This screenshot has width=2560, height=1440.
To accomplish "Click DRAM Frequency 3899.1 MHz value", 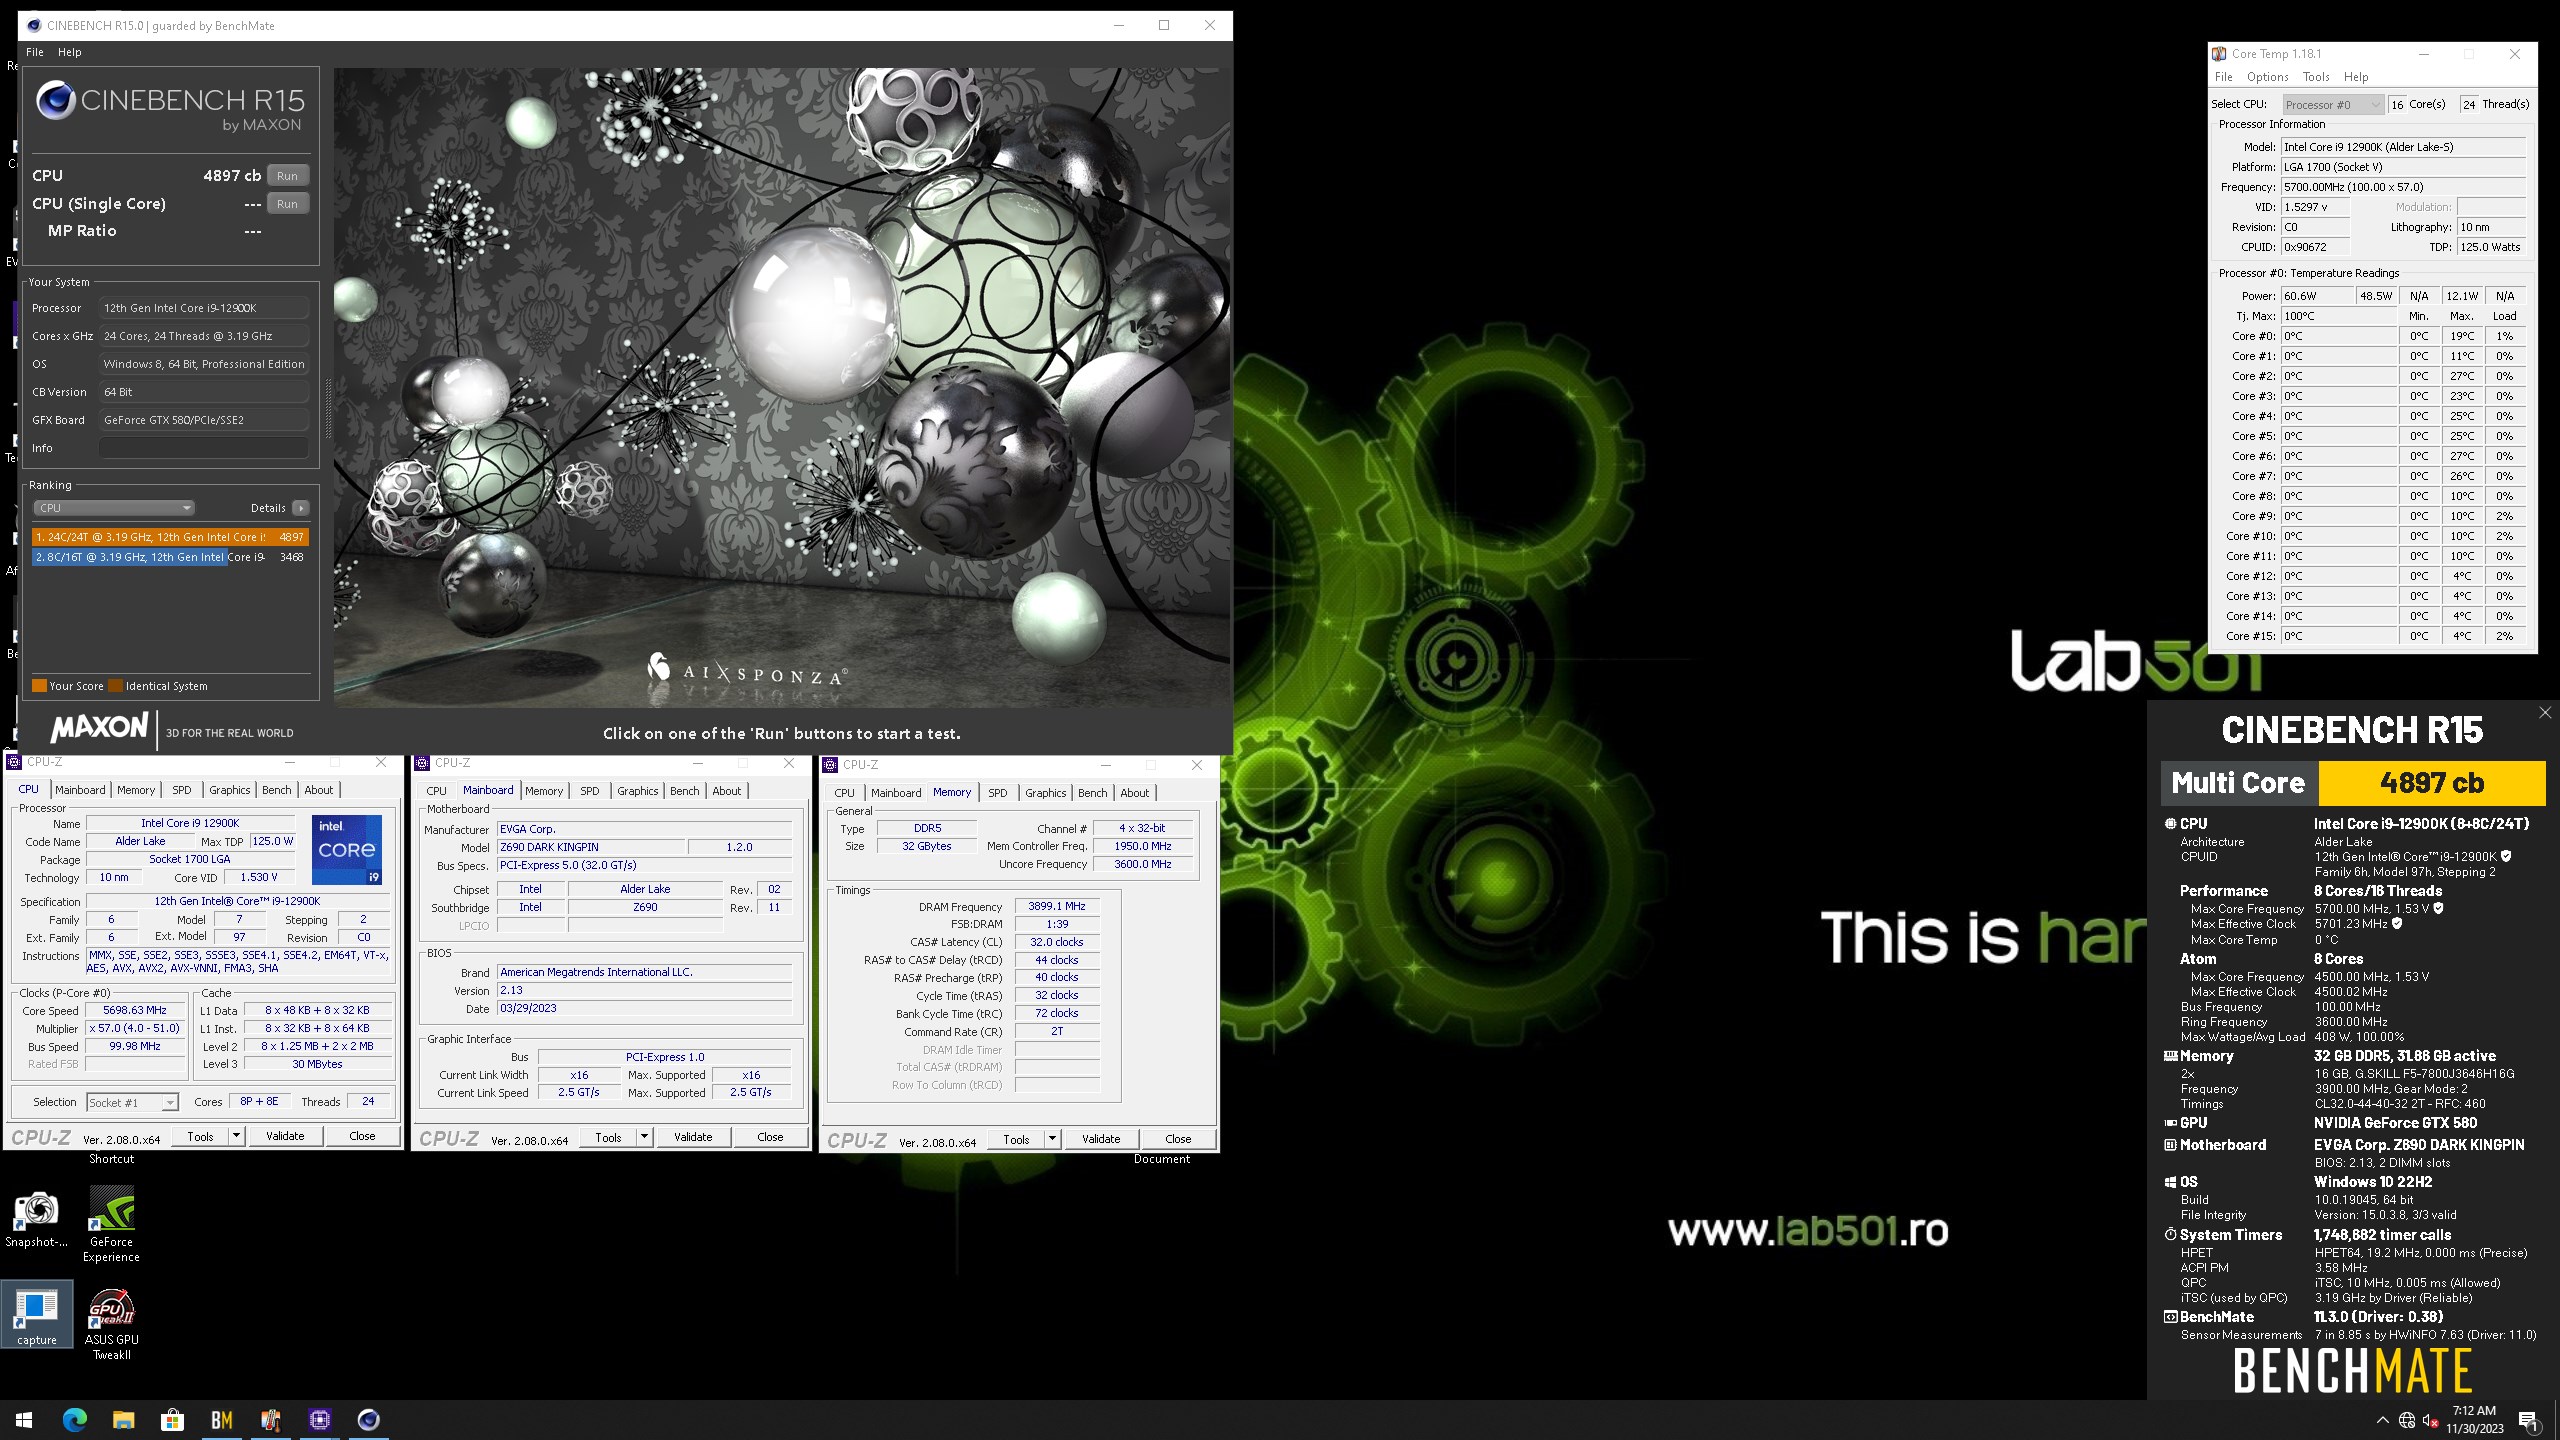I will pos(1057,906).
